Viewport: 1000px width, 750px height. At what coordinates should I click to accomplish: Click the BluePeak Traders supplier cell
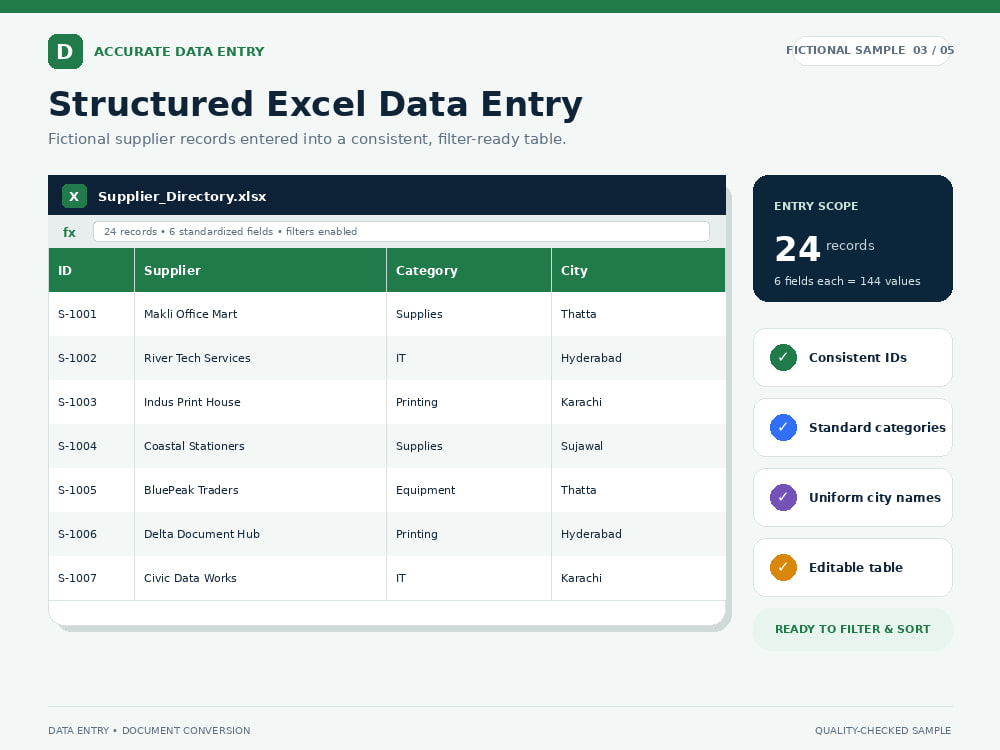click(x=260, y=490)
